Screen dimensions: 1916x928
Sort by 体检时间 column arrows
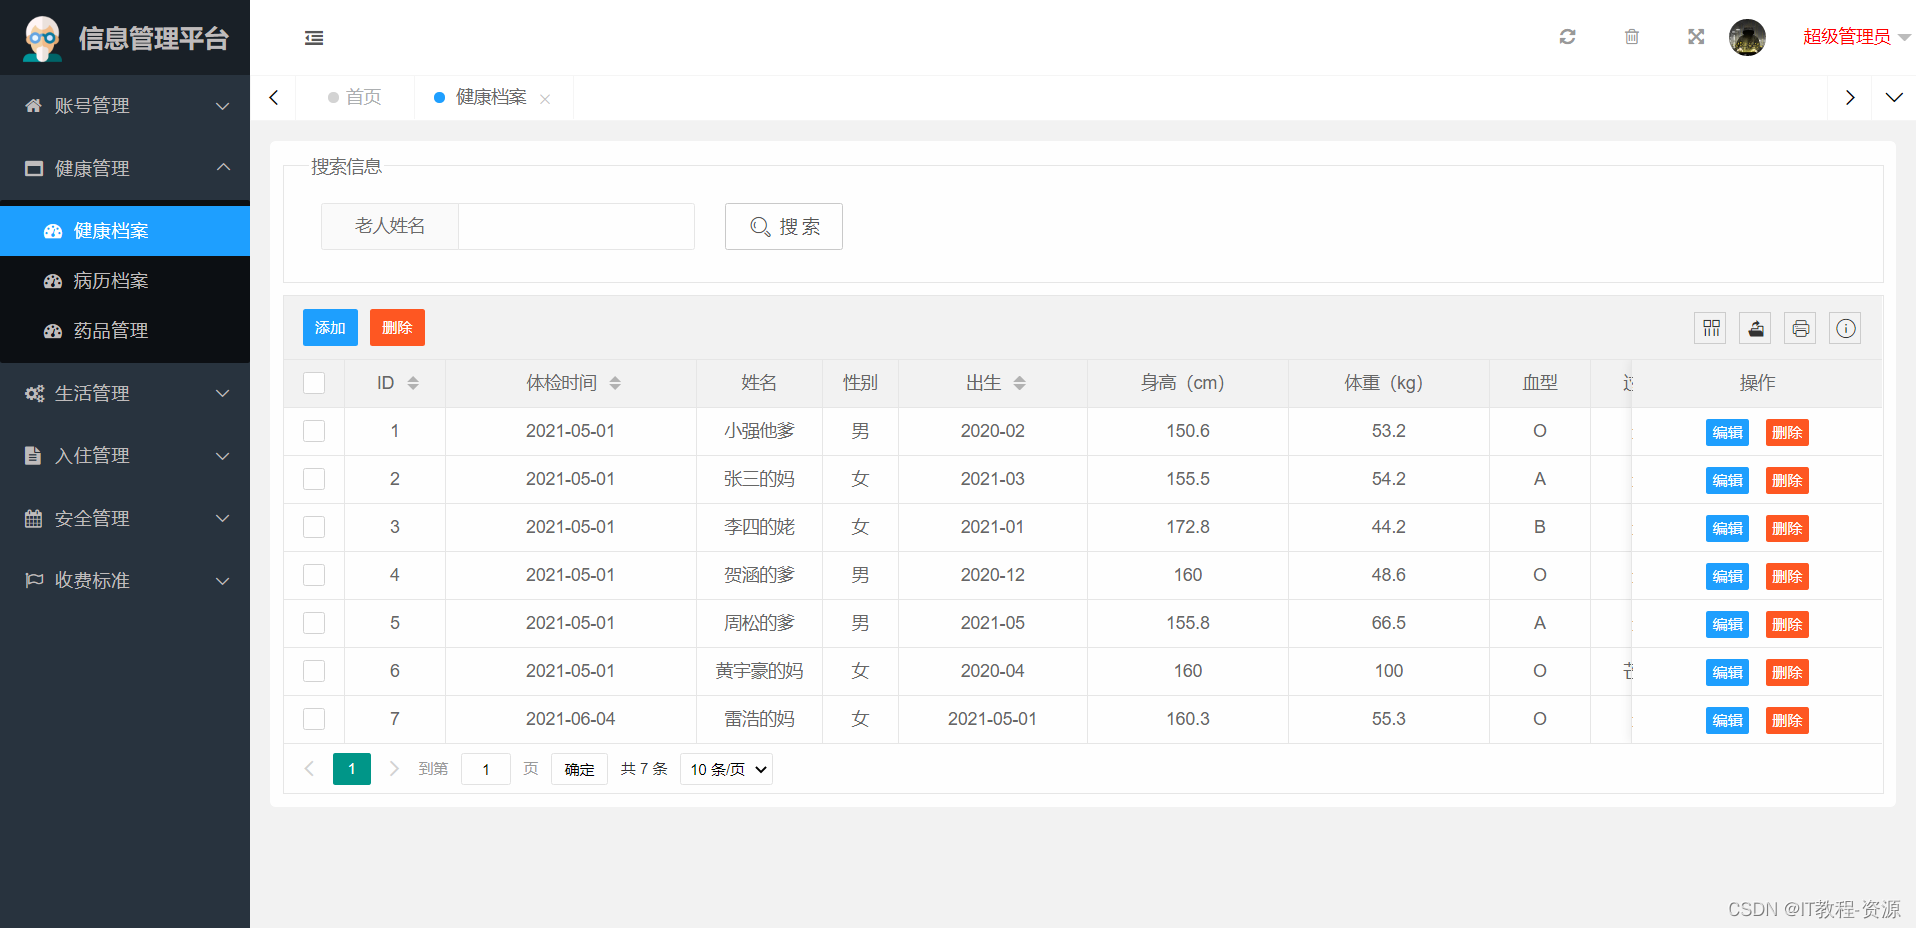click(615, 383)
